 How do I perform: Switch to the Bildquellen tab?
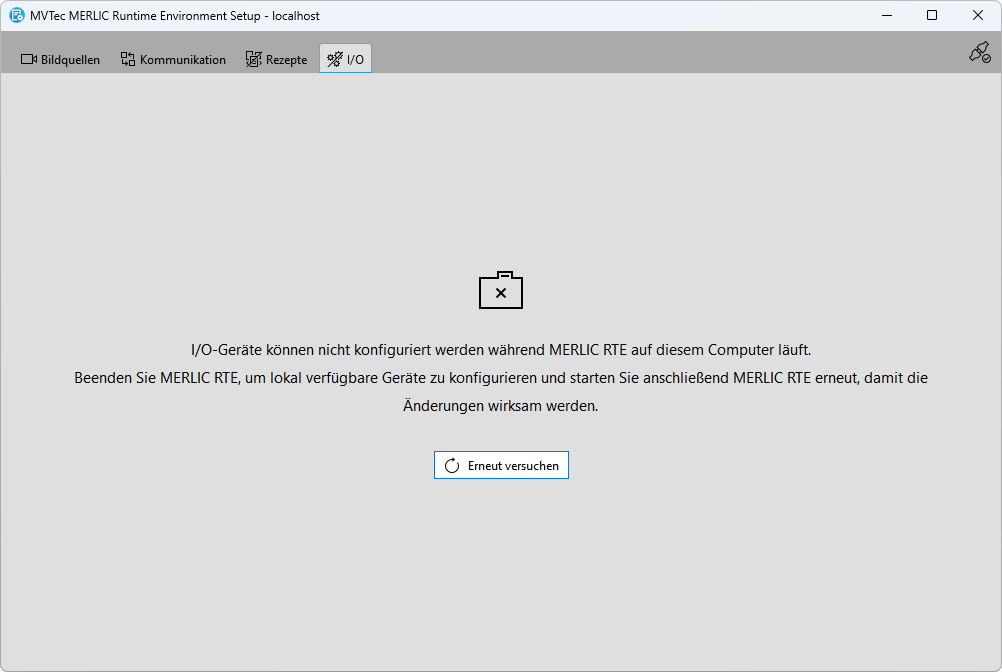70,60
